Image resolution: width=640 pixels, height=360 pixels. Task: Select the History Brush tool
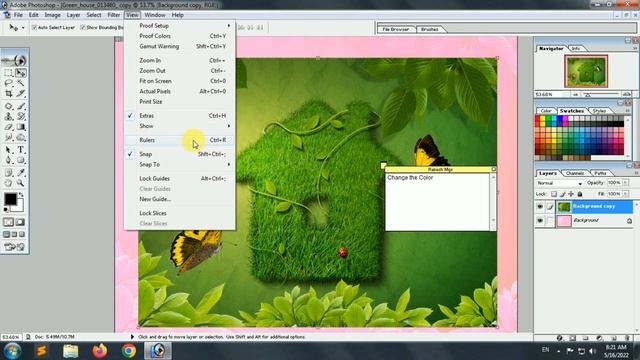point(20,117)
